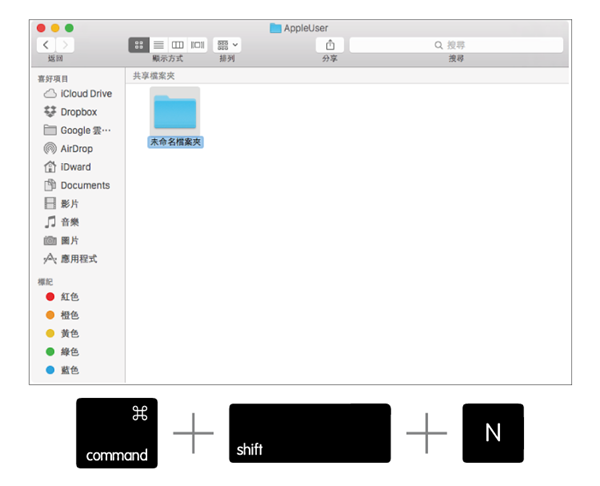This screenshot has height=486, width=600.
Task: Open 圖片 (Pictures) in the sidebar
Action: point(61,240)
